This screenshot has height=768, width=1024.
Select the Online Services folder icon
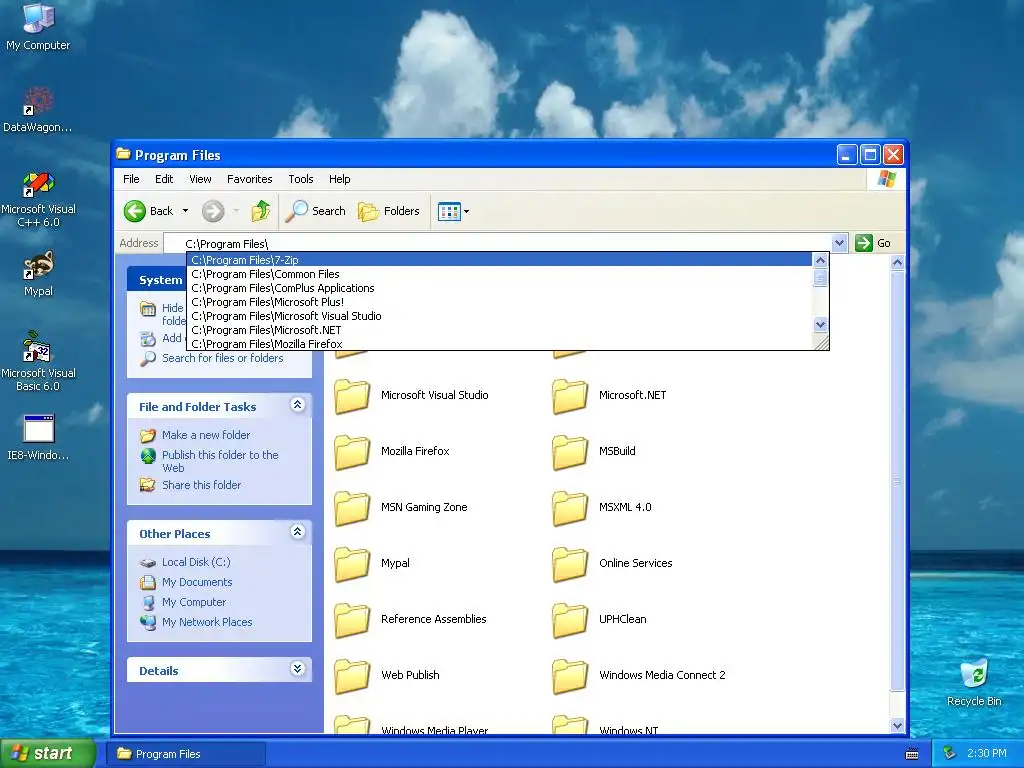click(570, 564)
